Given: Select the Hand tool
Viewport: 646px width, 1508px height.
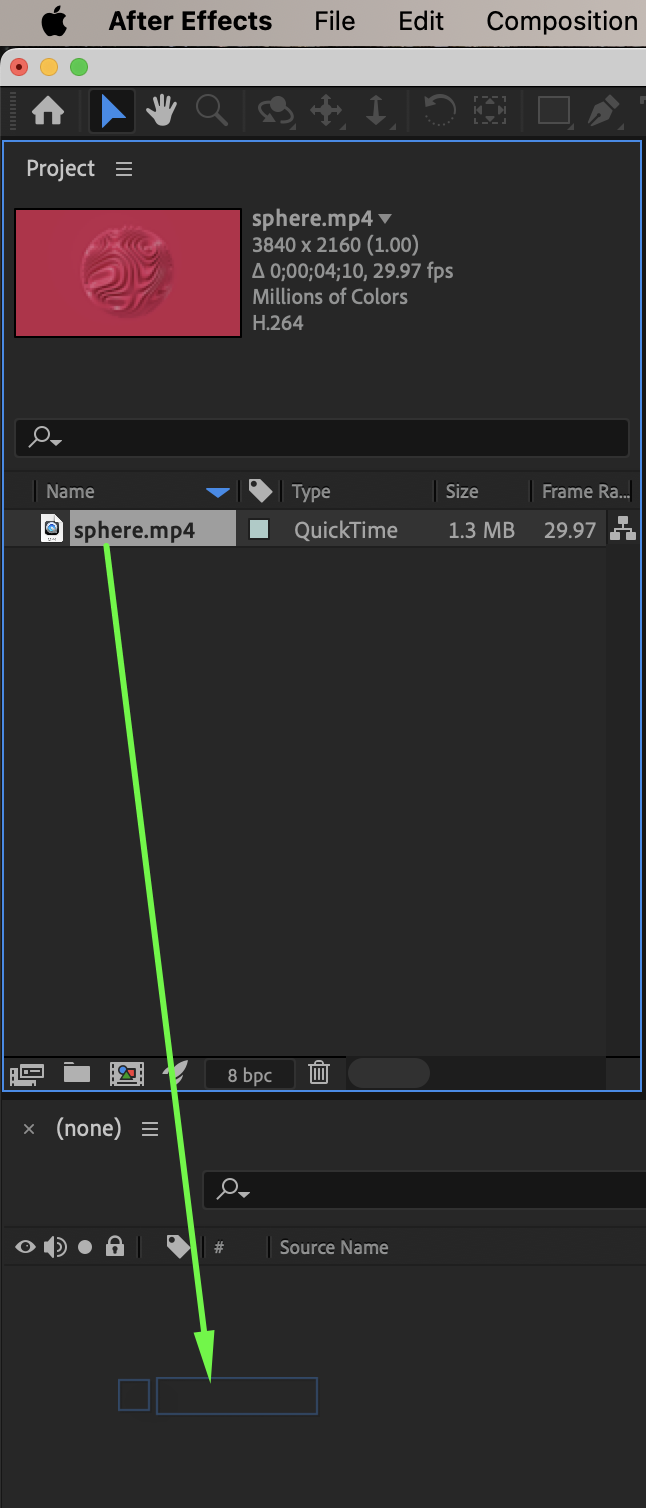Looking at the screenshot, I should tap(161, 111).
